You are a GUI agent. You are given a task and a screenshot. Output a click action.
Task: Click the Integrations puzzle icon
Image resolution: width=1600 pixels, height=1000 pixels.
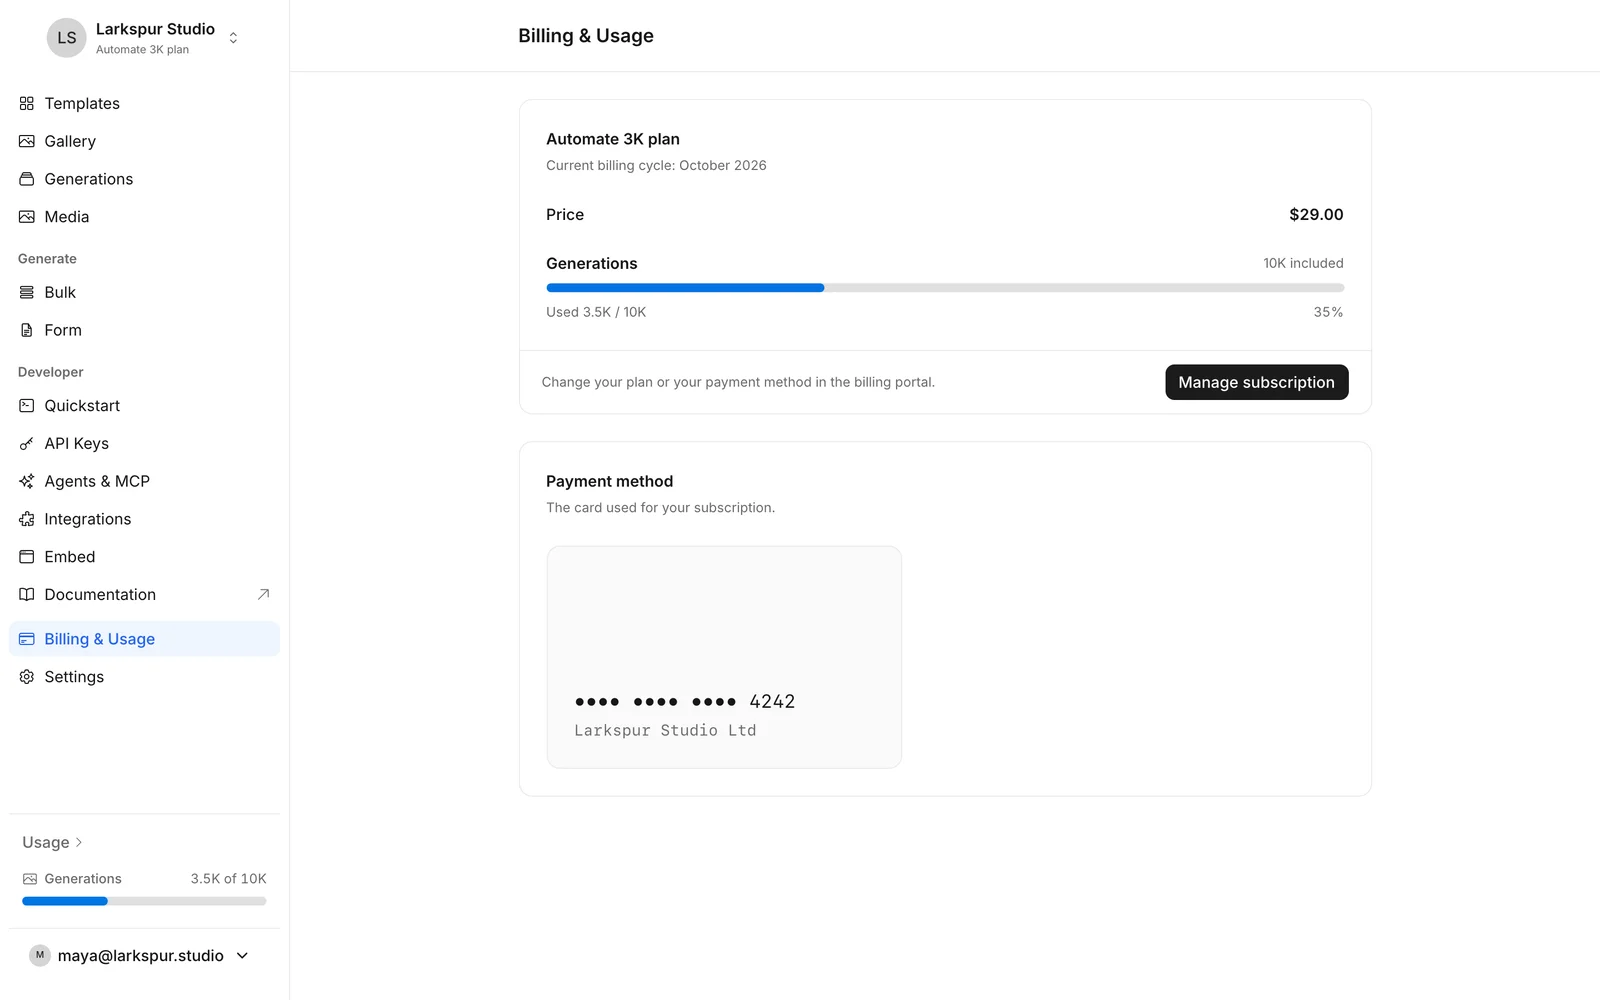coord(27,519)
